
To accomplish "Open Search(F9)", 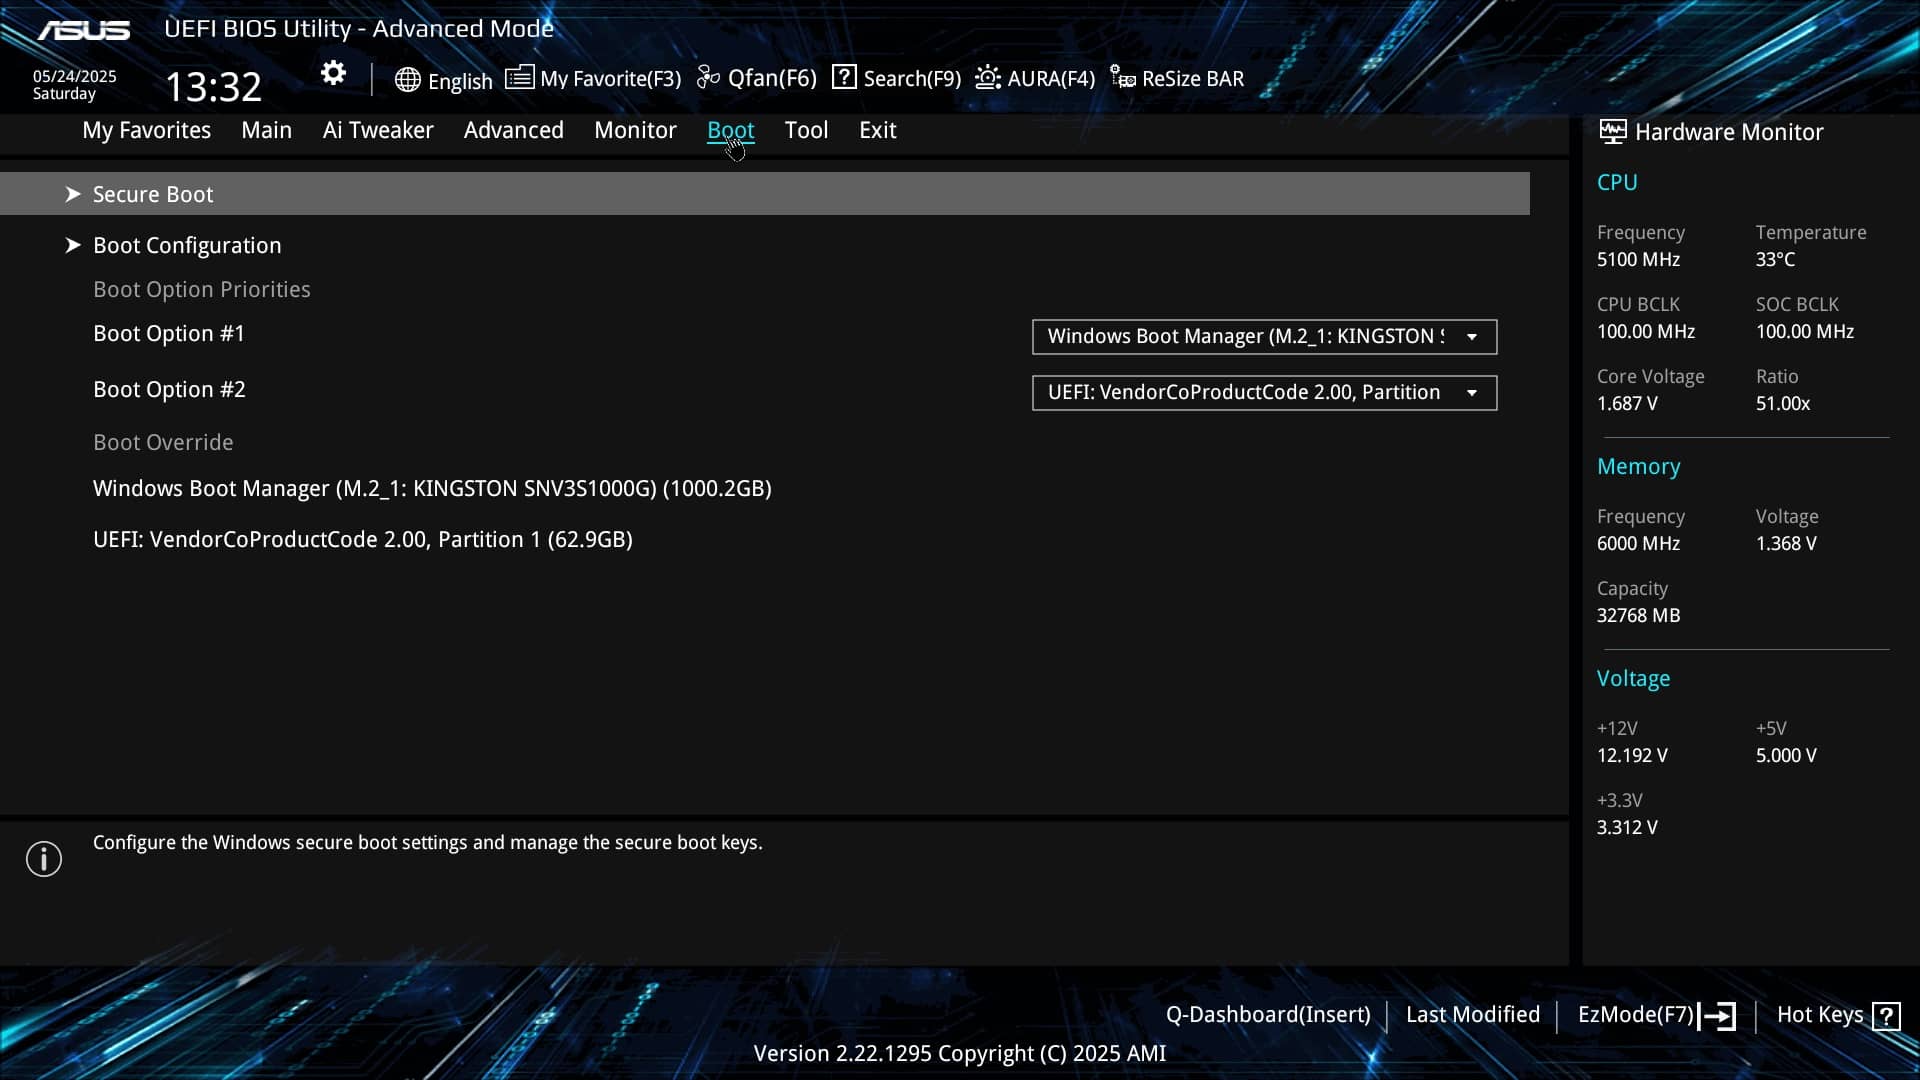I will tap(912, 79).
